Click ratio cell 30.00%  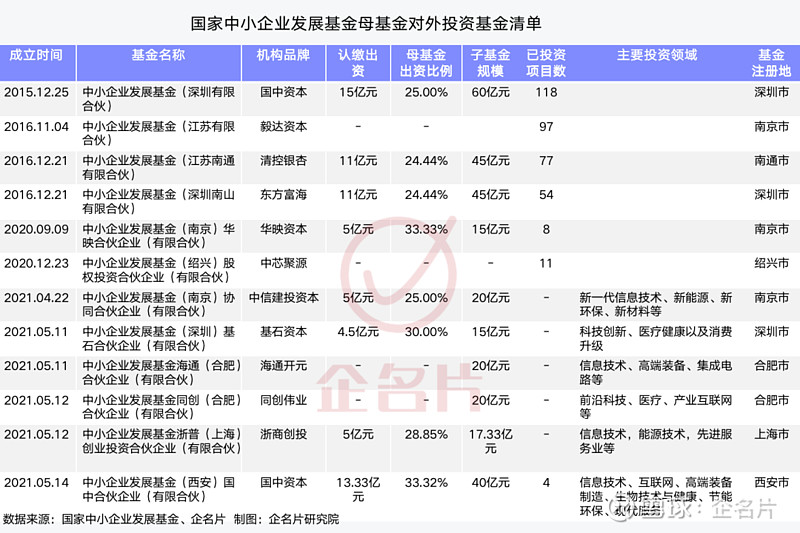click(426, 332)
